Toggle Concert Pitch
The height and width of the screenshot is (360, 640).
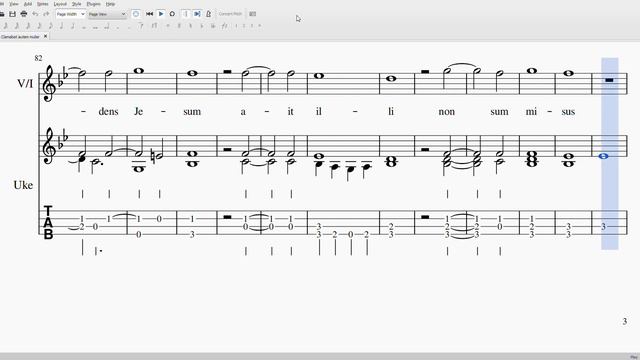pyautogui.click(x=230, y=14)
